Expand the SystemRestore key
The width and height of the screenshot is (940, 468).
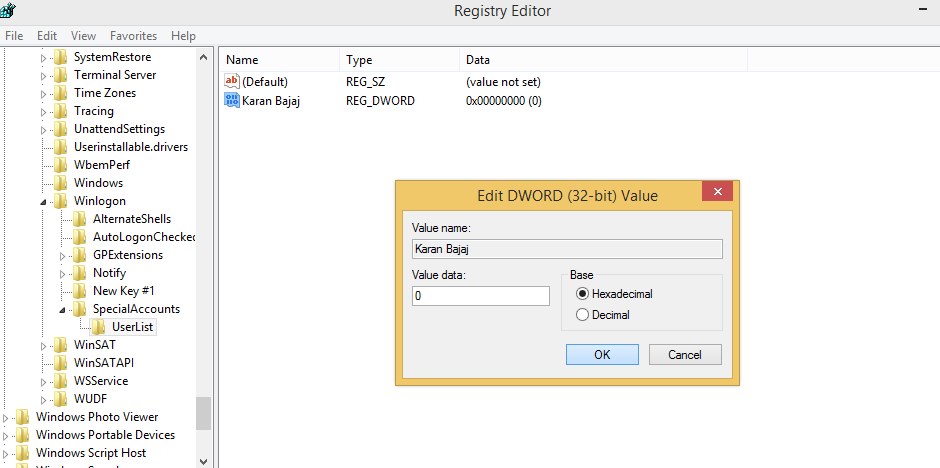click(43, 58)
